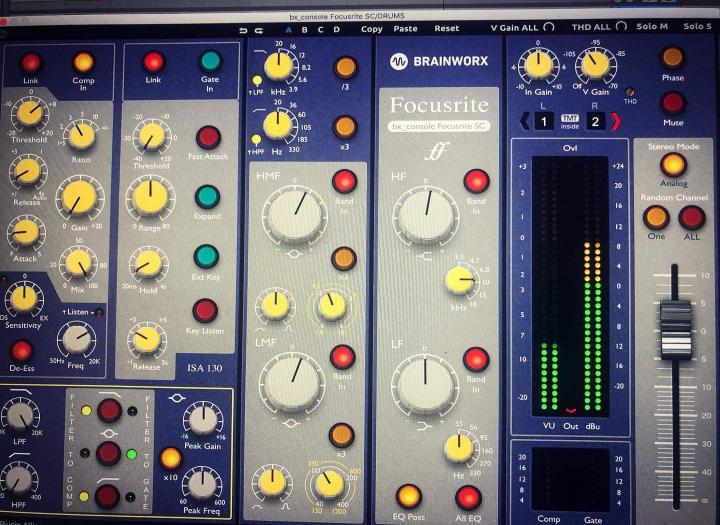
Task: Click the sidechain Peak Gain knob
Action: click(x=202, y=420)
